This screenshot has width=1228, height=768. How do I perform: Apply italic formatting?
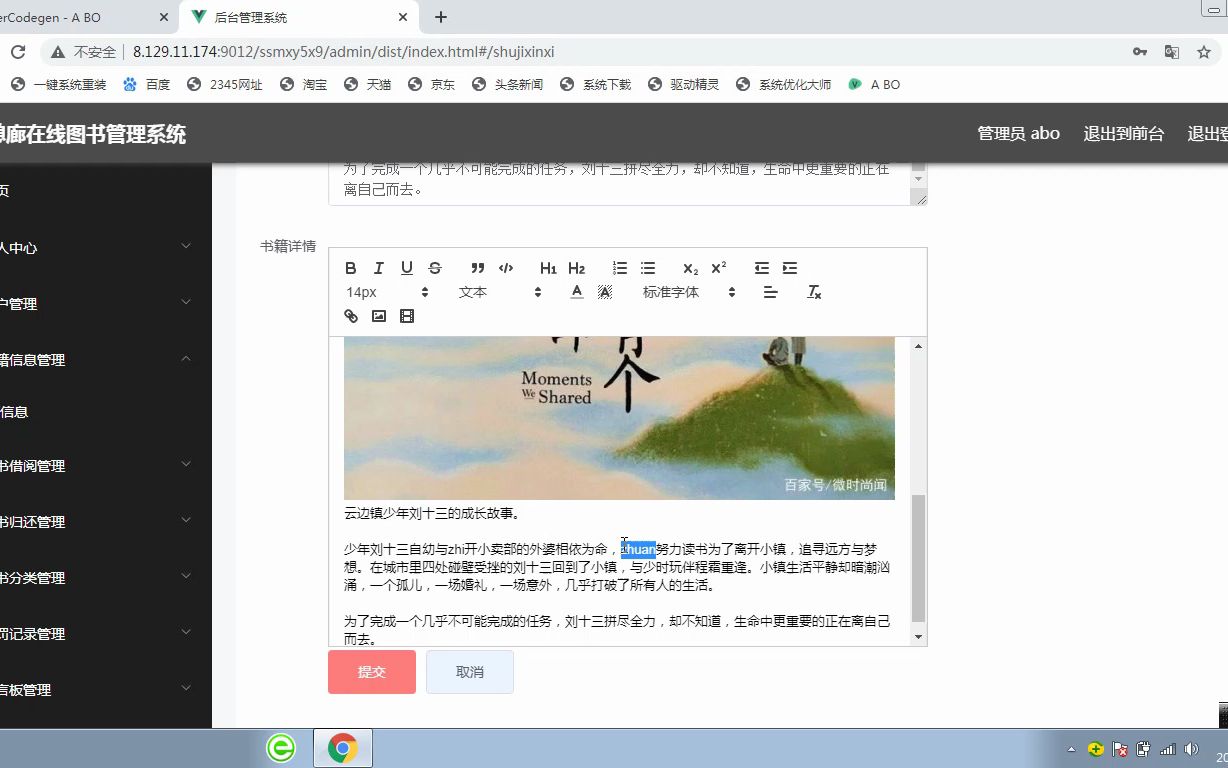click(x=378, y=267)
